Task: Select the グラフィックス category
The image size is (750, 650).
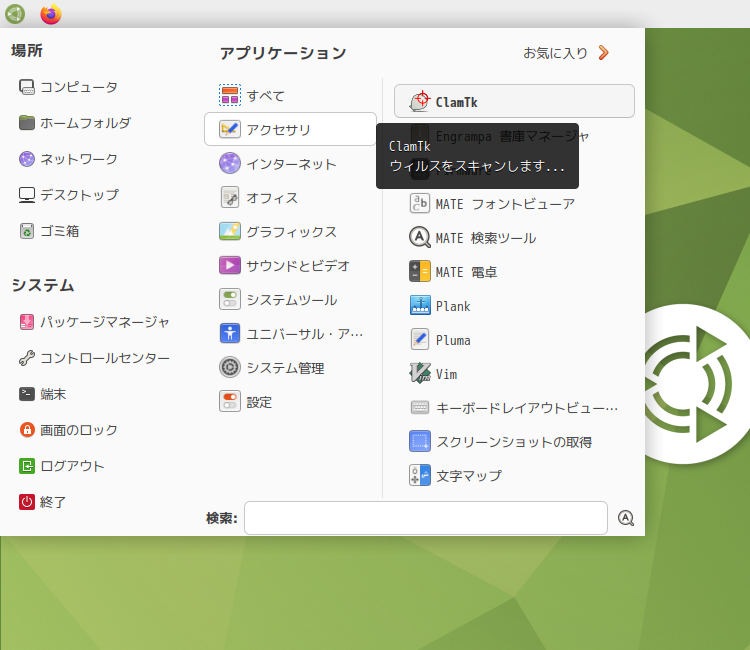Action: (x=290, y=231)
